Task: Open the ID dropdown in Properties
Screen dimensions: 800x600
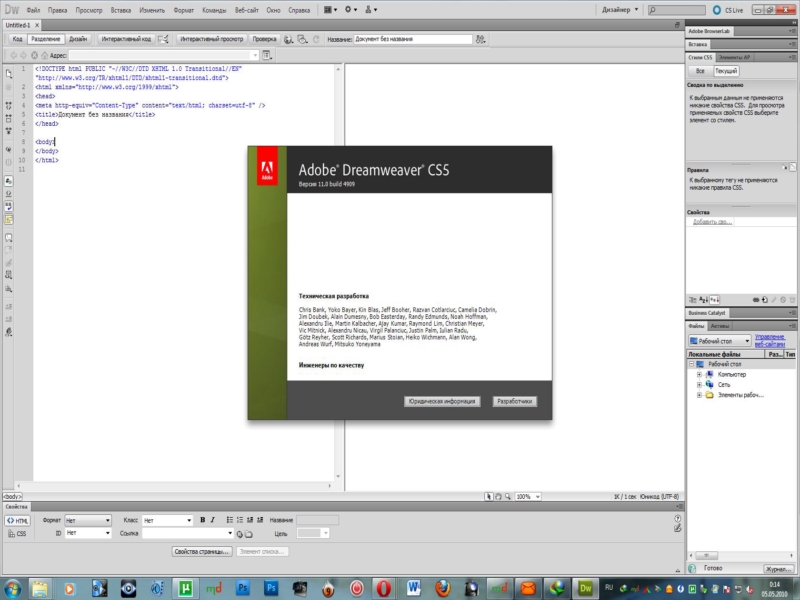Action: click(88, 533)
